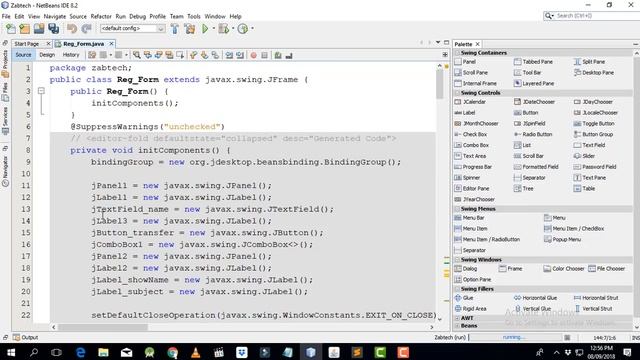Switch to the Reg_Form.java tab
640x360 pixels.
pos(84,44)
